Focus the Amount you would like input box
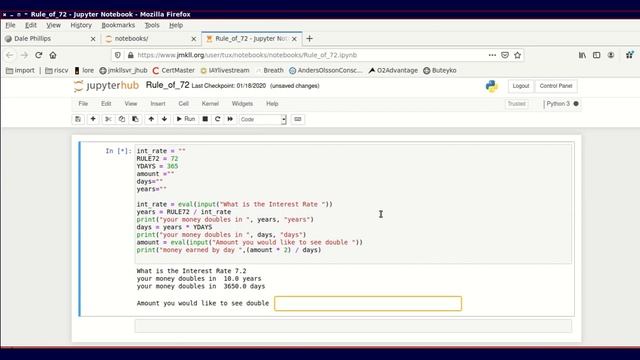 click(x=368, y=303)
